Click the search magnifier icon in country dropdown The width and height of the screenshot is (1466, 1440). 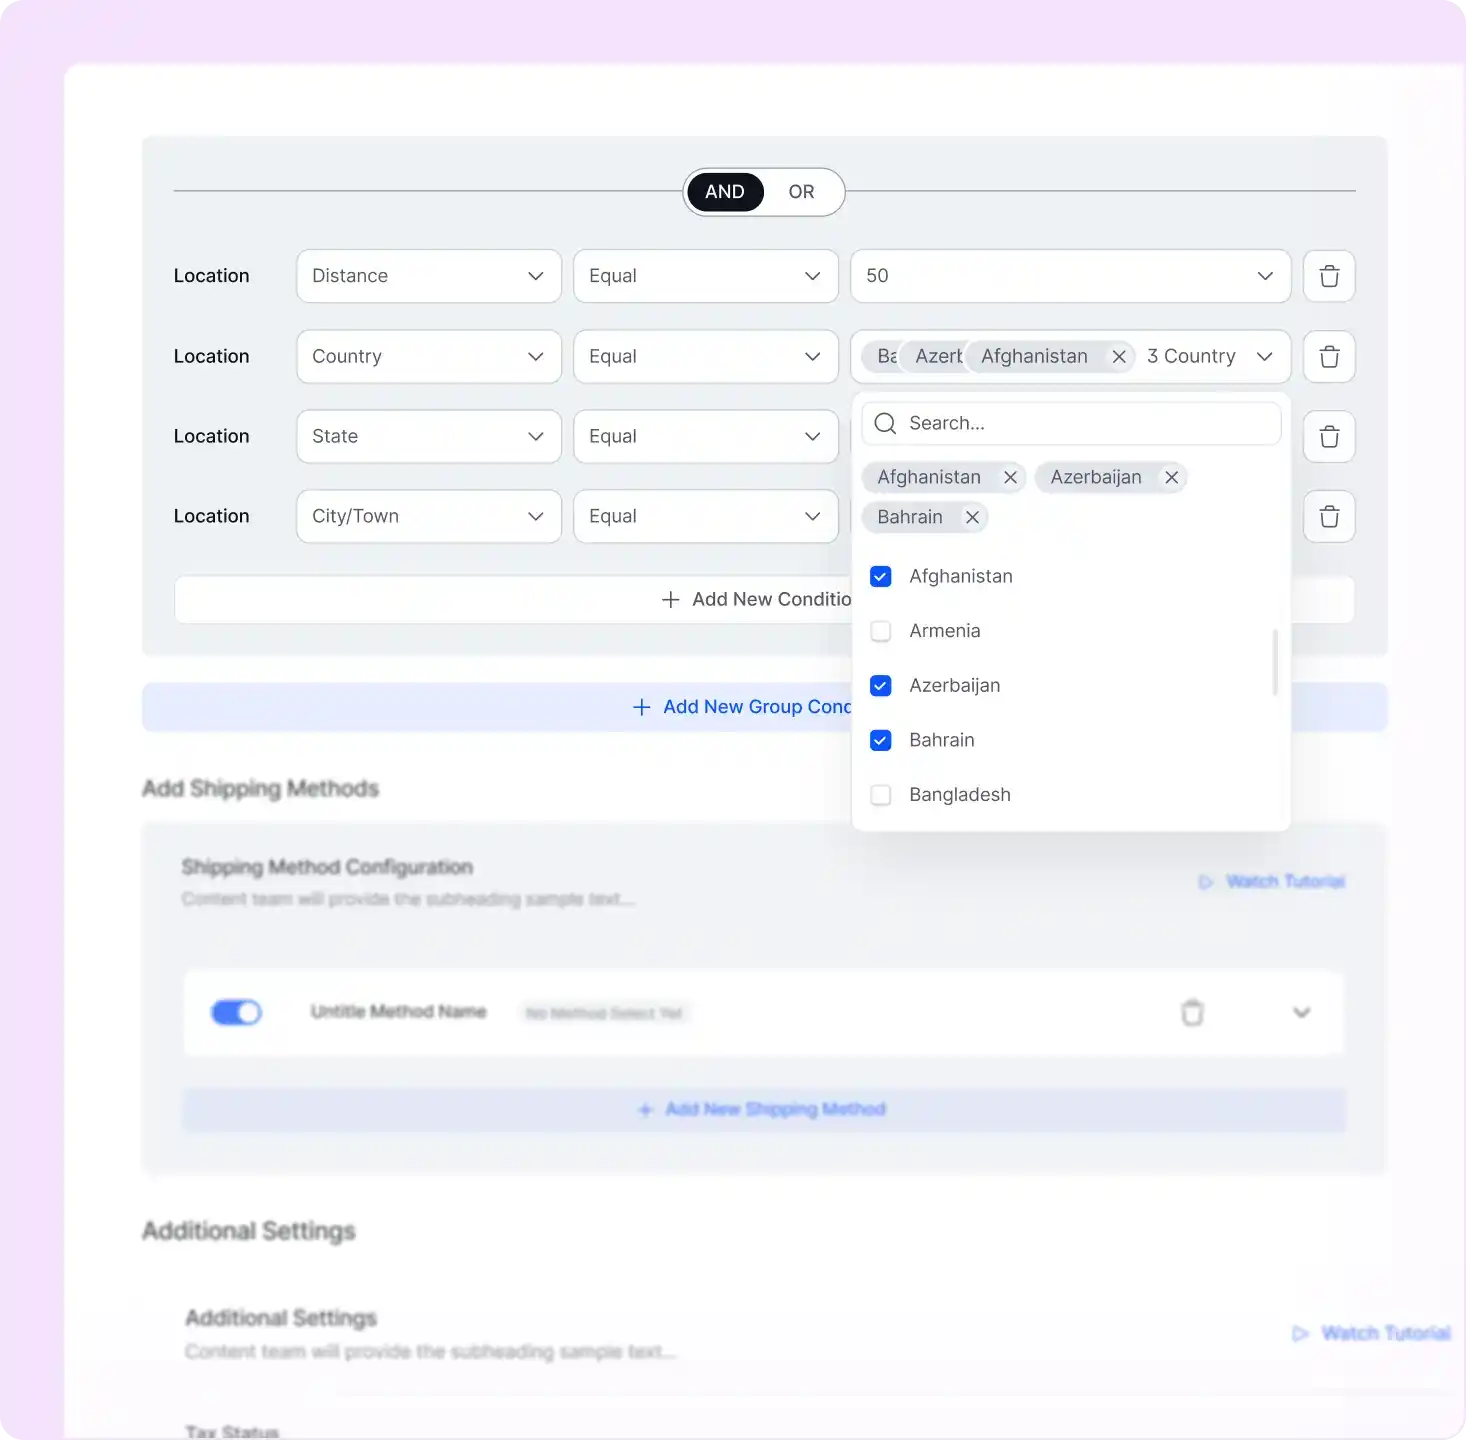884,423
